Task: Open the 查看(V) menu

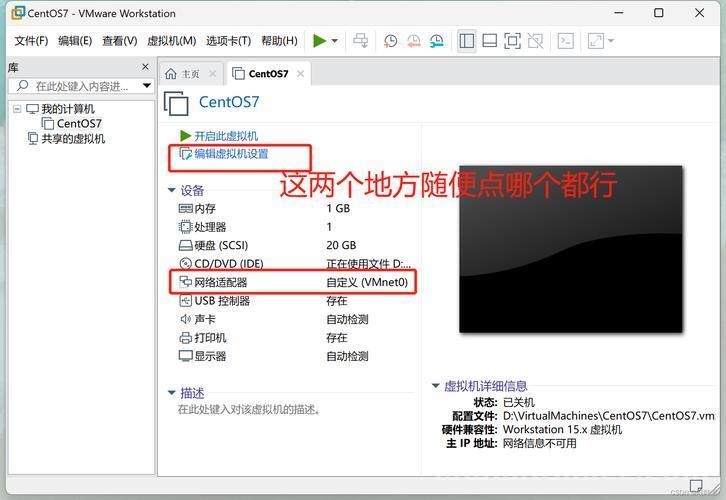Action: (x=120, y=41)
